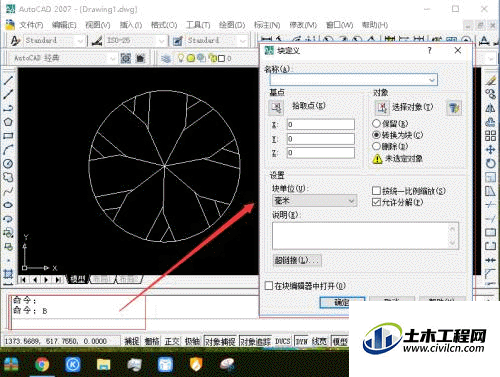Open Quick Select in block dialog
The image size is (500, 377).
click(454, 107)
